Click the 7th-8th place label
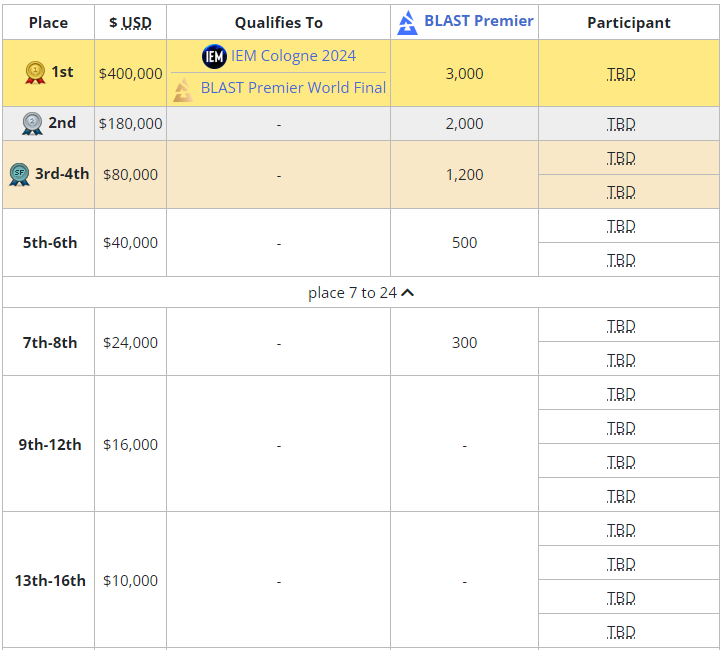 50,342
